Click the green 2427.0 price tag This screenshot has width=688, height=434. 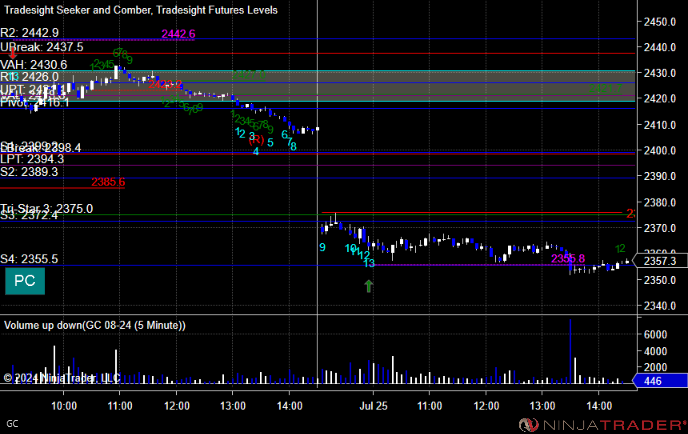(x=249, y=75)
